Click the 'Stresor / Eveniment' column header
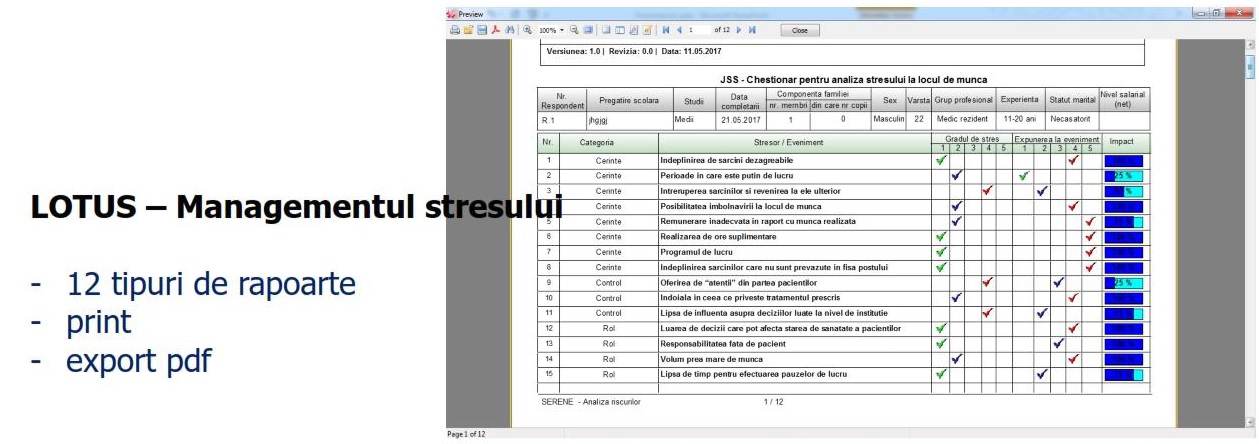The width and height of the screenshot is (1259, 444). [x=795, y=142]
